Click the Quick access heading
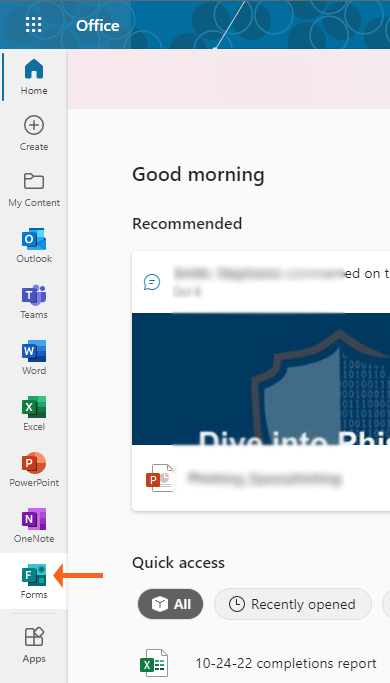 (x=179, y=563)
